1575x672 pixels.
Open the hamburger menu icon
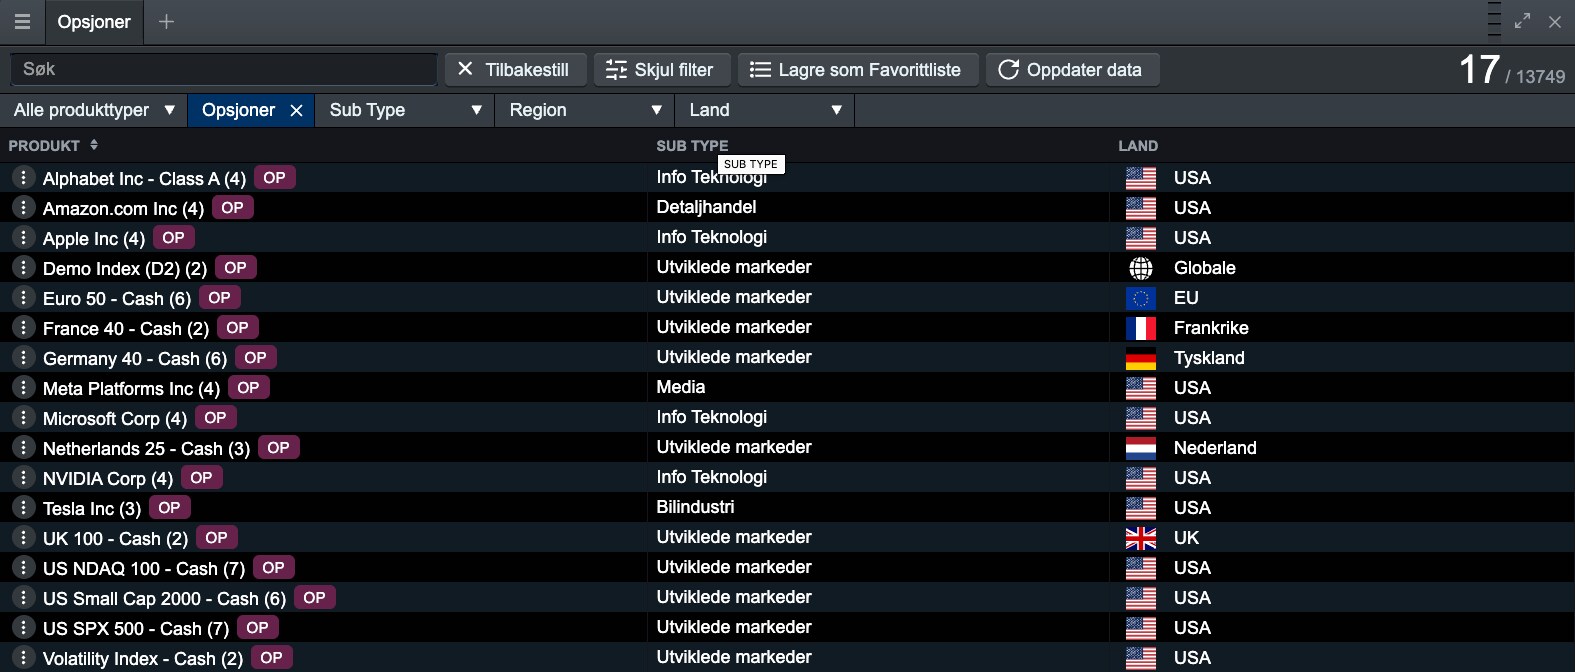(x=22, y=22)
